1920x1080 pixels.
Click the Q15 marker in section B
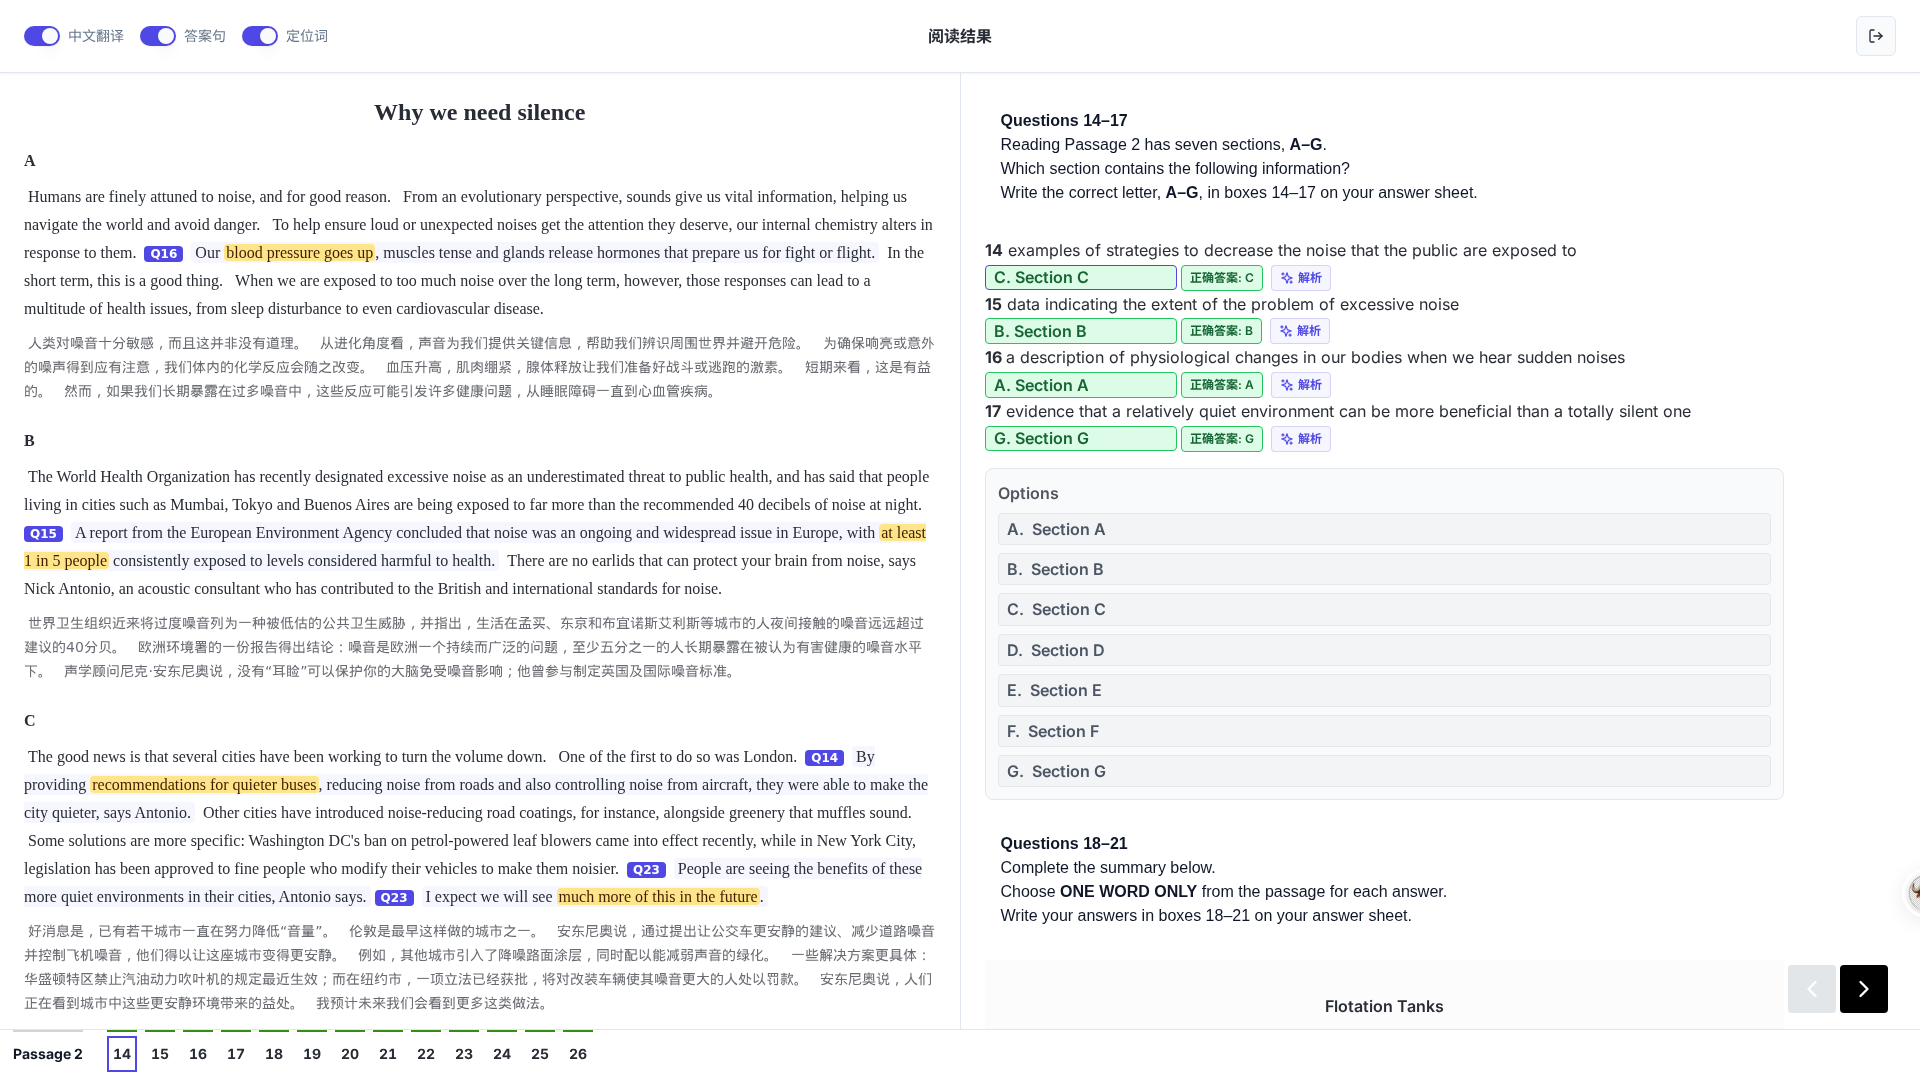click(x=43, y=534)
